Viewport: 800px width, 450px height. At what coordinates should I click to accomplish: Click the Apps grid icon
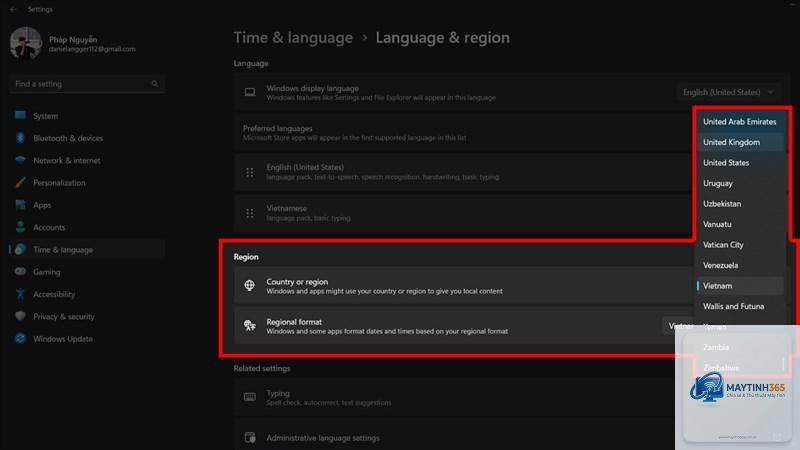click(20, 205)
